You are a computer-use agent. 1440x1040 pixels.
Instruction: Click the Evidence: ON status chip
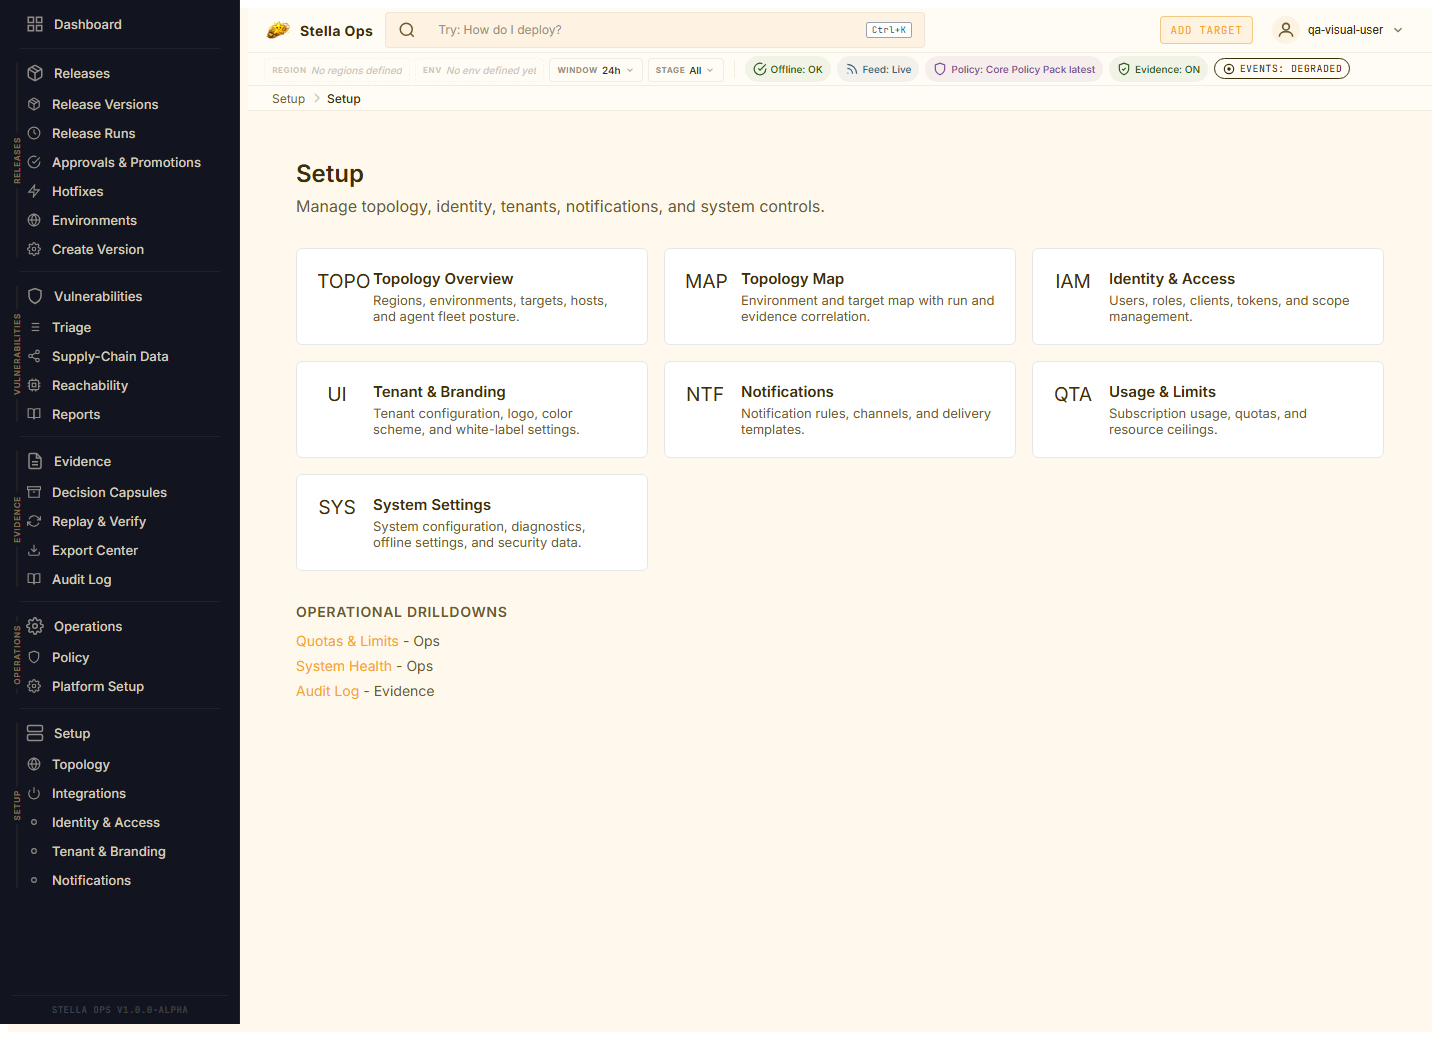pos(1158,69)
